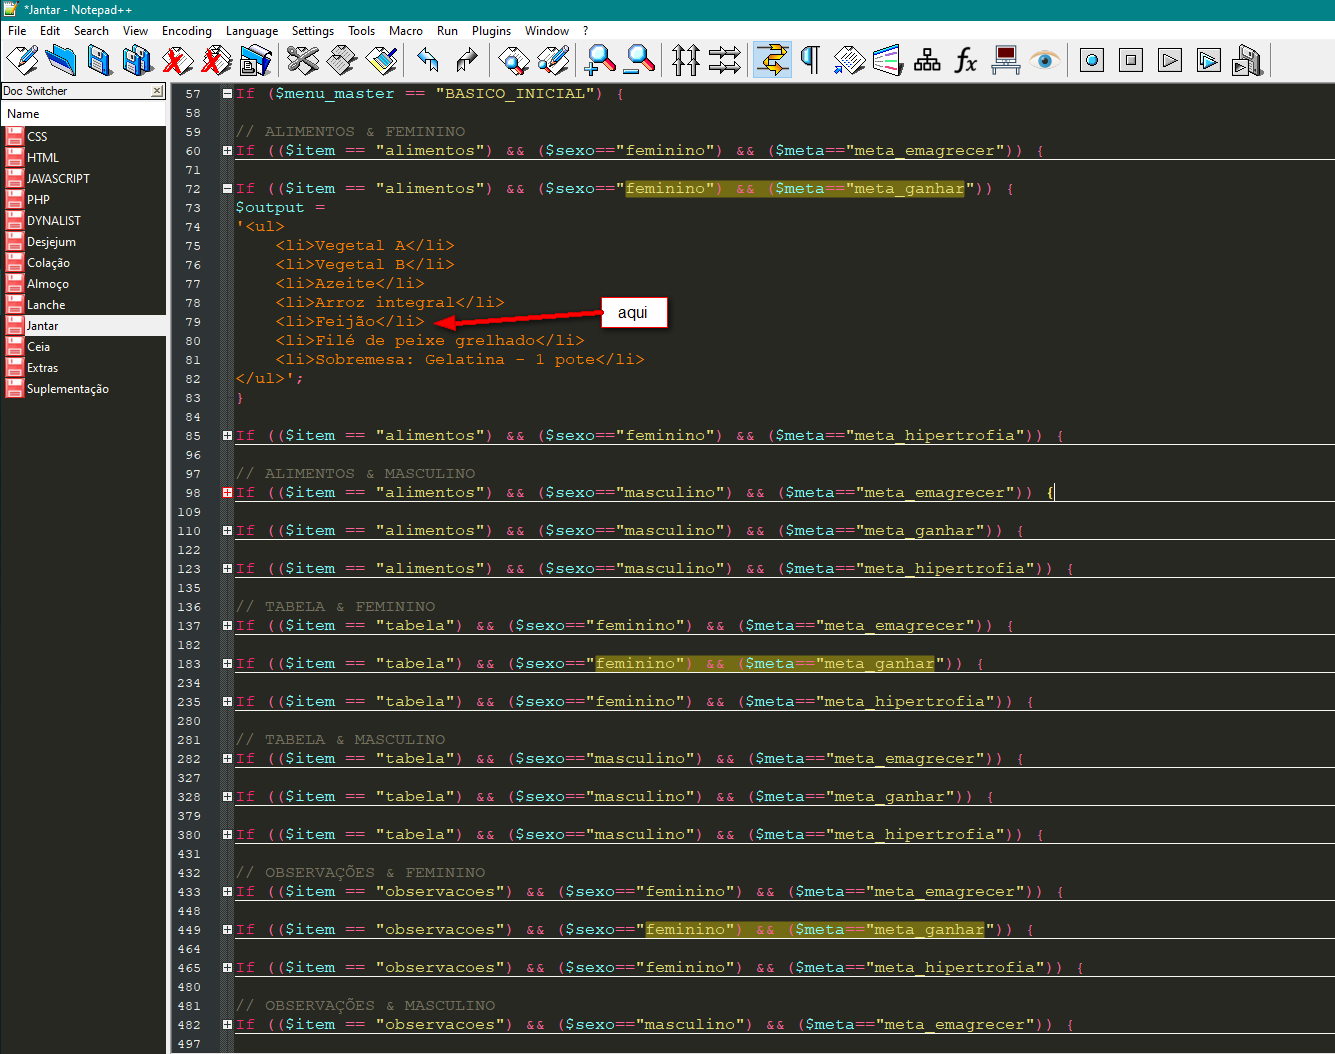Click the Save All toolbar icon

click(138, 61)
